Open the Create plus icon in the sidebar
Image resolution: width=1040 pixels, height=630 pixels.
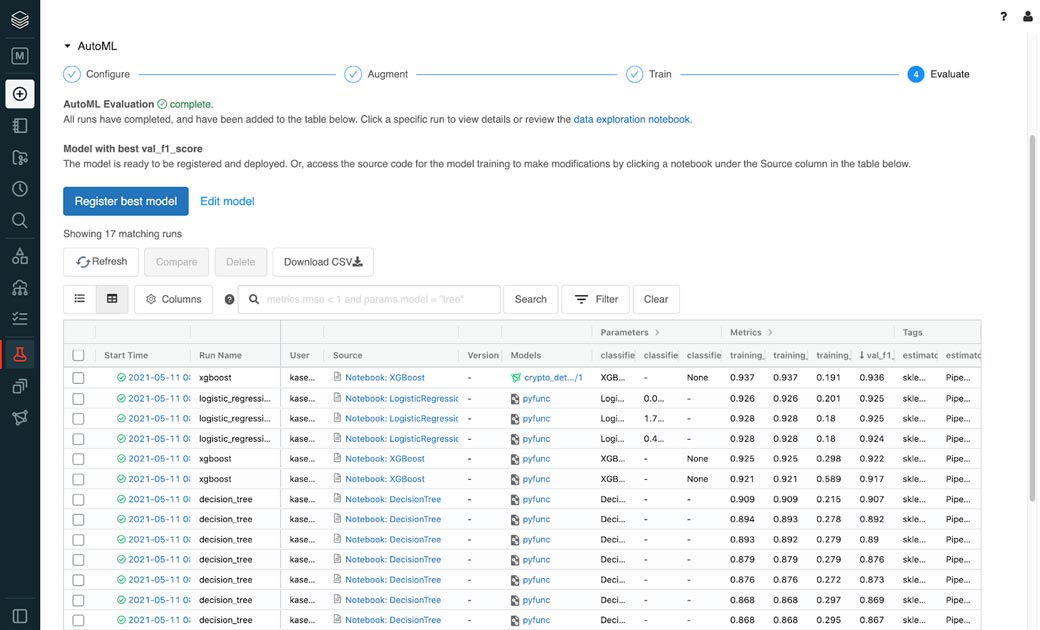pos(20,94)
